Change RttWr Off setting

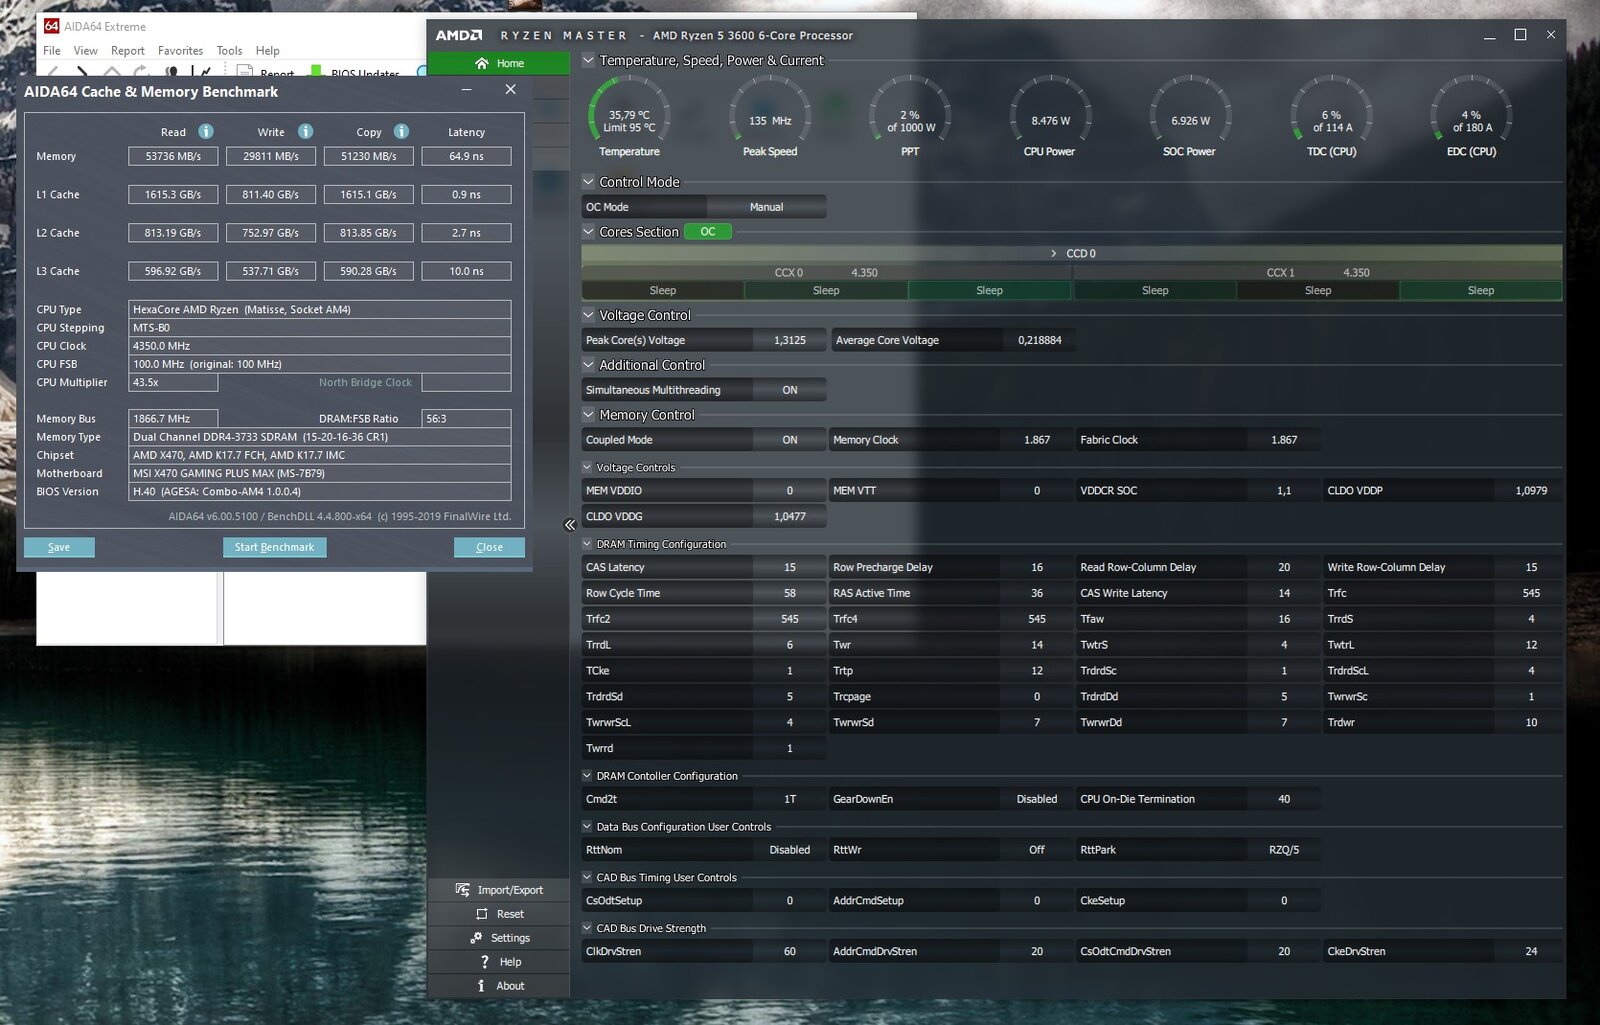tap(1037, 850)
